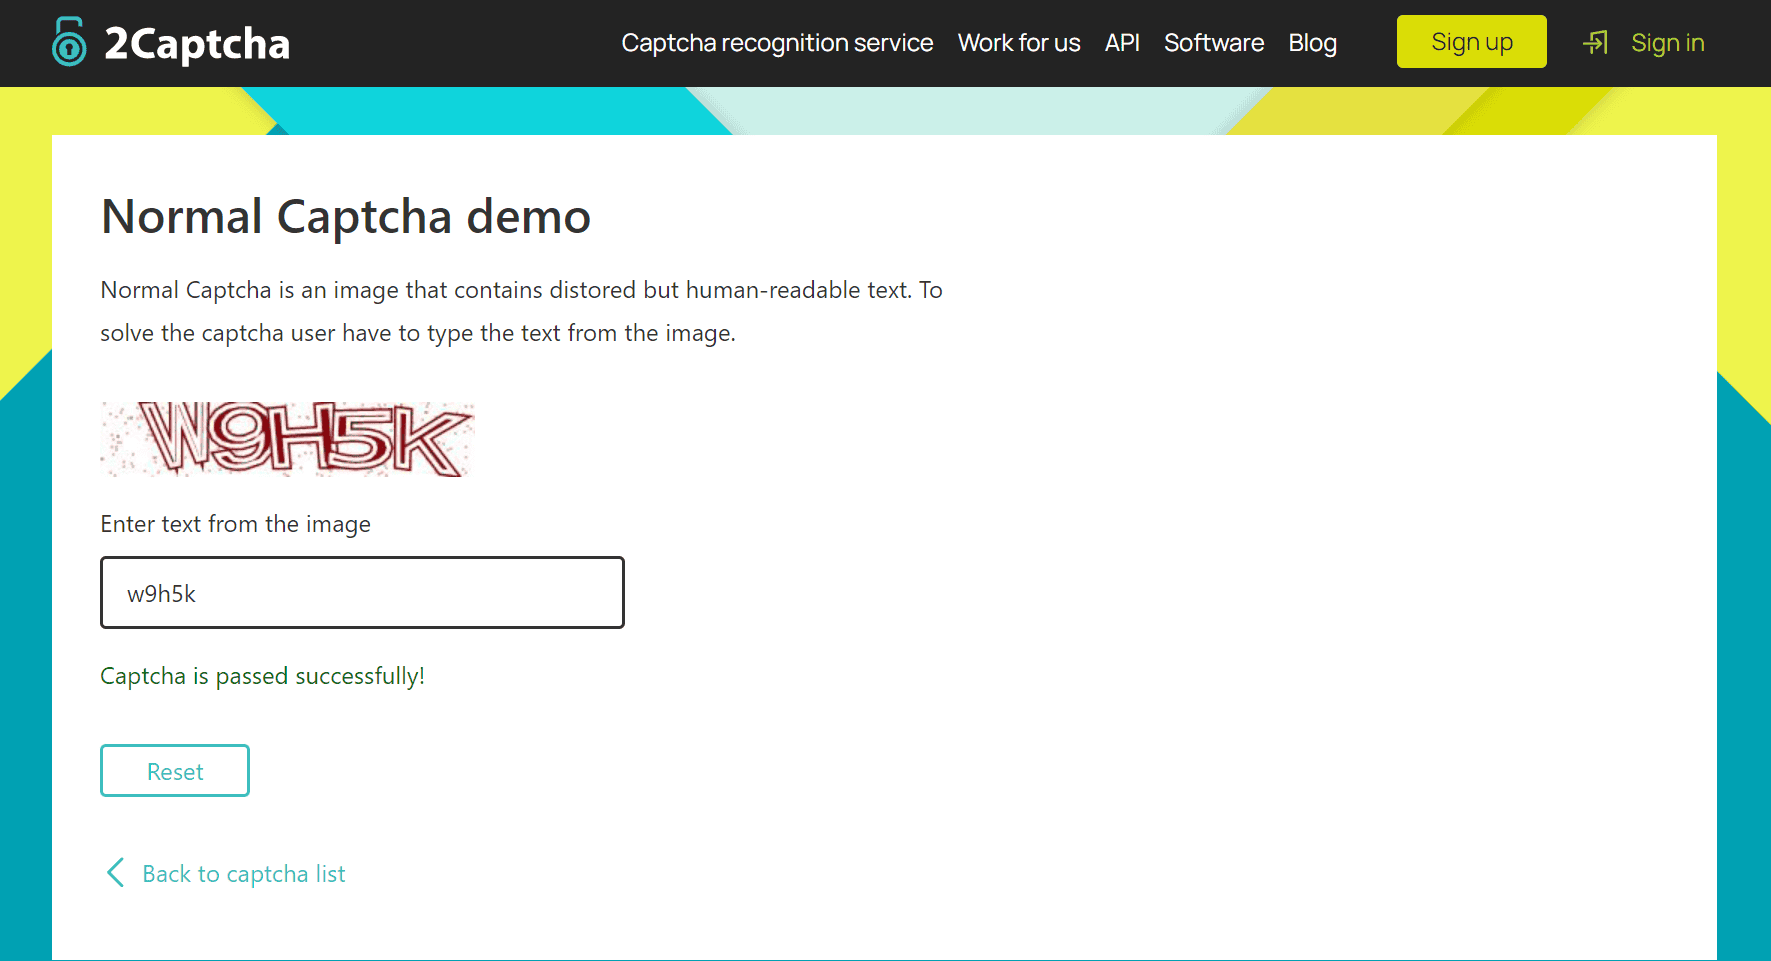Open the Work for us page
Image resolution: width=1771 pixels, height=961 pixels.
[1019, 43]
